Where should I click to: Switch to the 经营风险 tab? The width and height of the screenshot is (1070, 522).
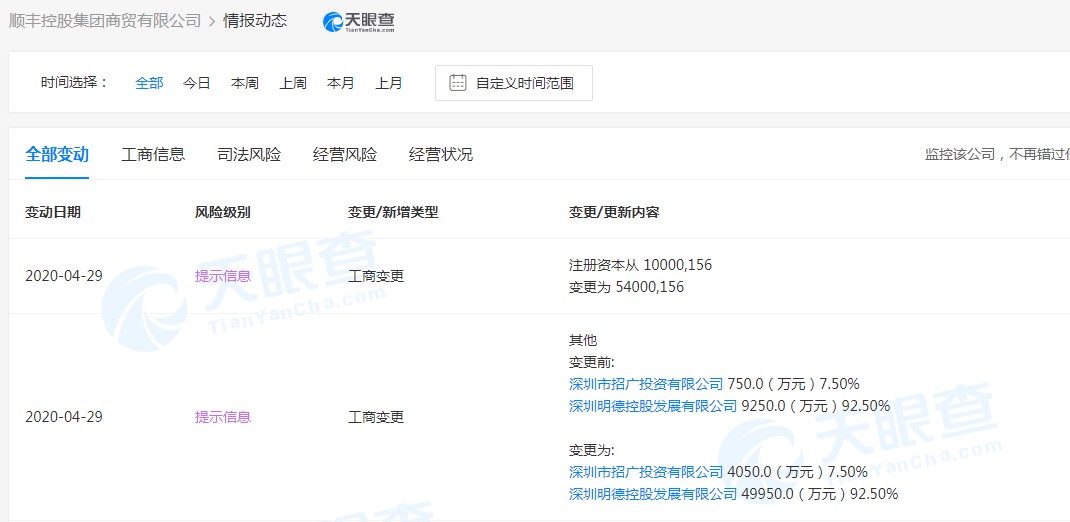point(345,154)
